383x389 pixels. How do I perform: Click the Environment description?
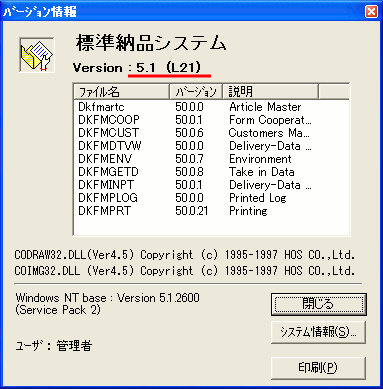[x=260, y=159]
